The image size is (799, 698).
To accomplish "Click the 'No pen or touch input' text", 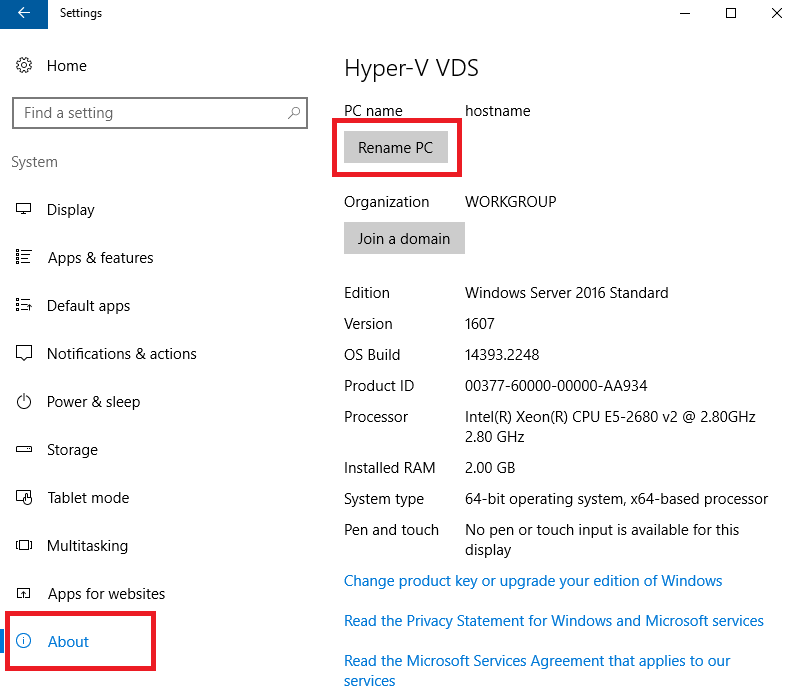I will [602, 540].
